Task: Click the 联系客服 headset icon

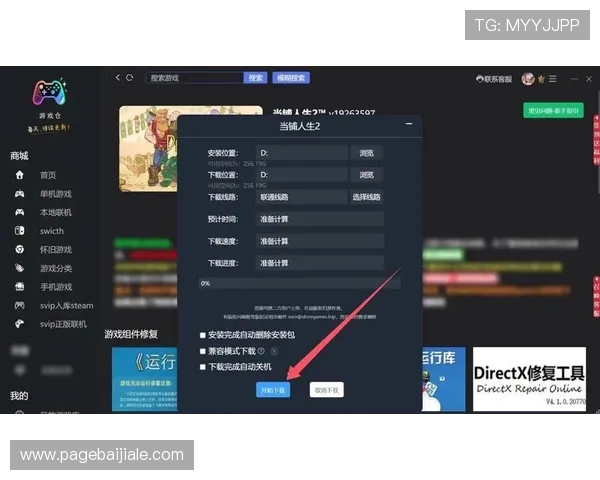Action: 479,79
